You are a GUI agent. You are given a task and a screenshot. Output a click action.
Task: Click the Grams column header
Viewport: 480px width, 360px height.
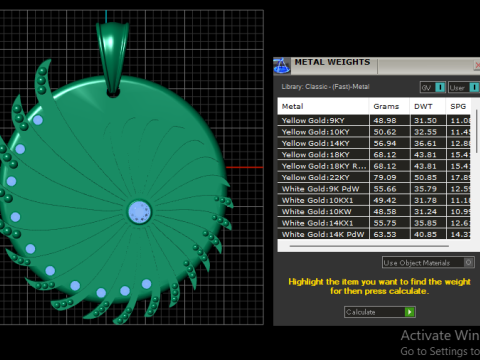pos(389,106)
